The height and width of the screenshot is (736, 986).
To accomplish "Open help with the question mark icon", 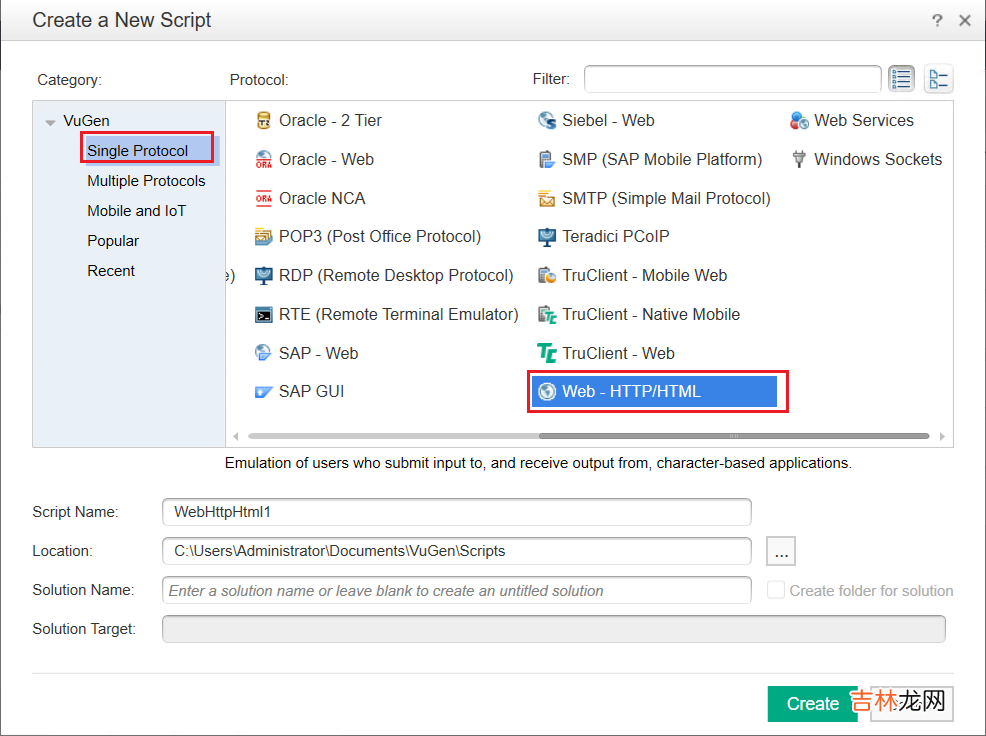I will [937, 20].
